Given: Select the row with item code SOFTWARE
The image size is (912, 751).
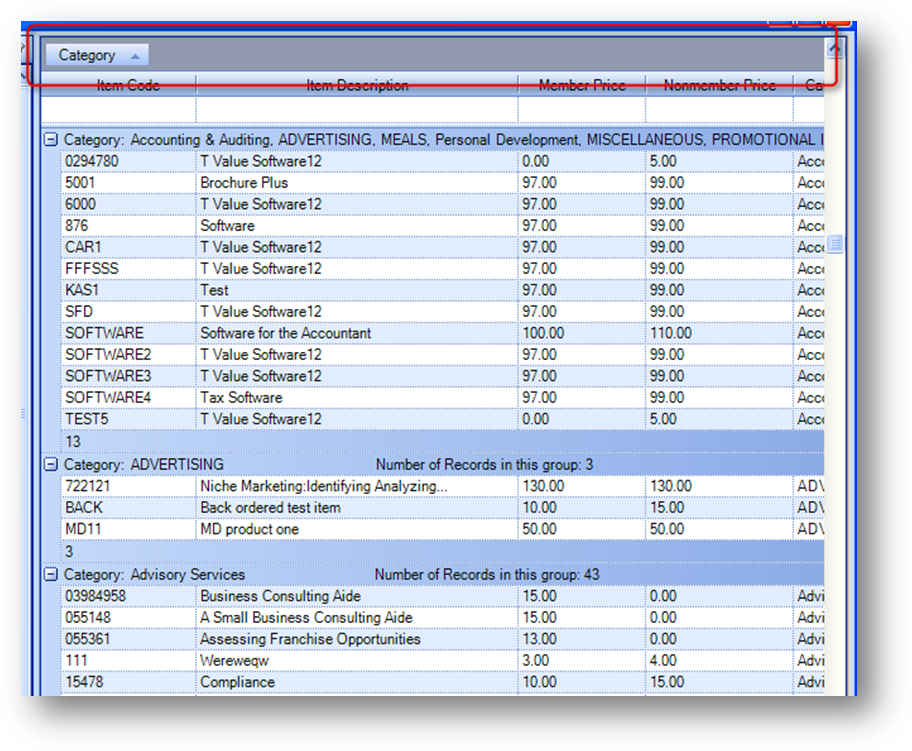Looking at the screenshot, I should point(442,333).
